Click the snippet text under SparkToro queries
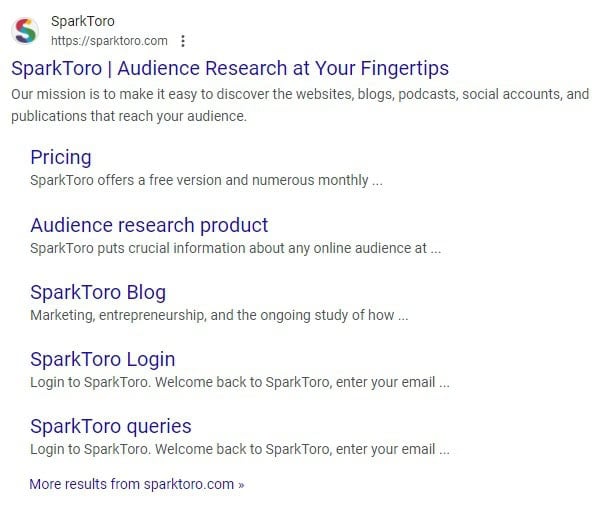The image size is (608, 505). pyautogui.click(x=240, y=450)
